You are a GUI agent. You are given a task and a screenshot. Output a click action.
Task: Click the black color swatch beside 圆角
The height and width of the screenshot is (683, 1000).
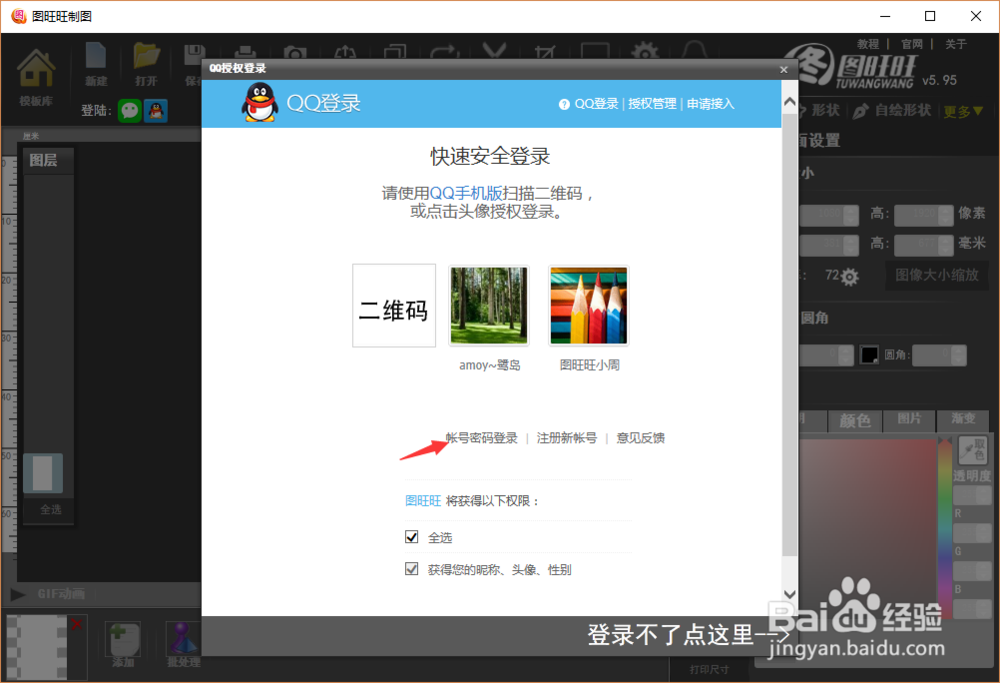[869, 355]
